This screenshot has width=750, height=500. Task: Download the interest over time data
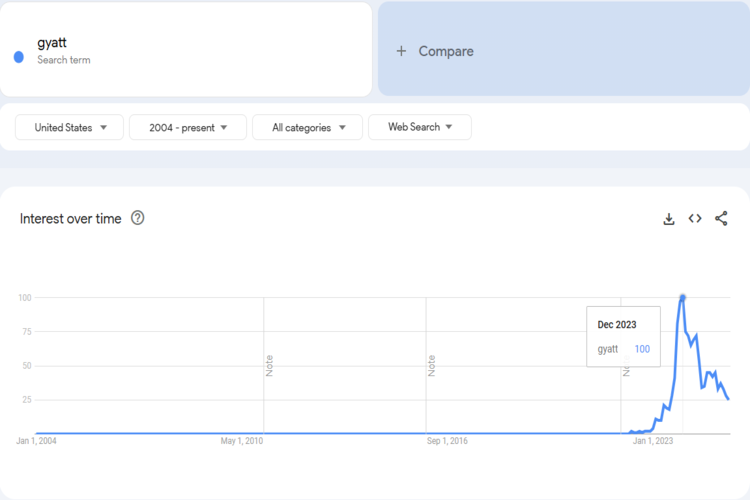[669, 219]
